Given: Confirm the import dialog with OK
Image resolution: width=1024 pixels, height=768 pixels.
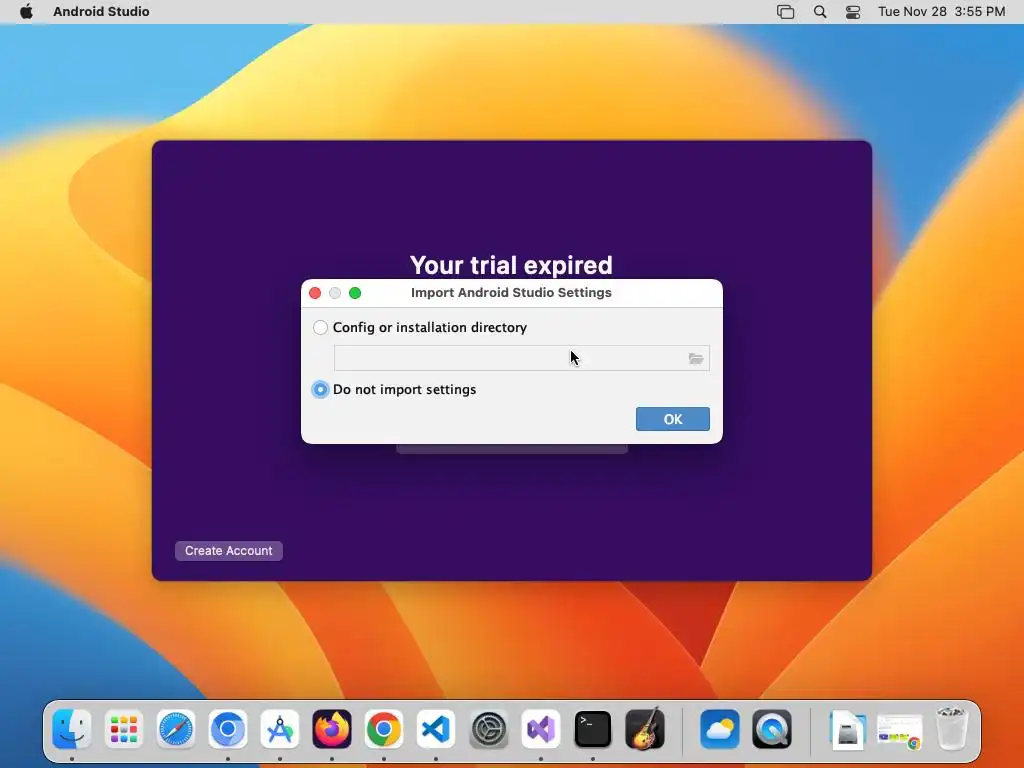Looking at the screenshot, I should (673, 419).
